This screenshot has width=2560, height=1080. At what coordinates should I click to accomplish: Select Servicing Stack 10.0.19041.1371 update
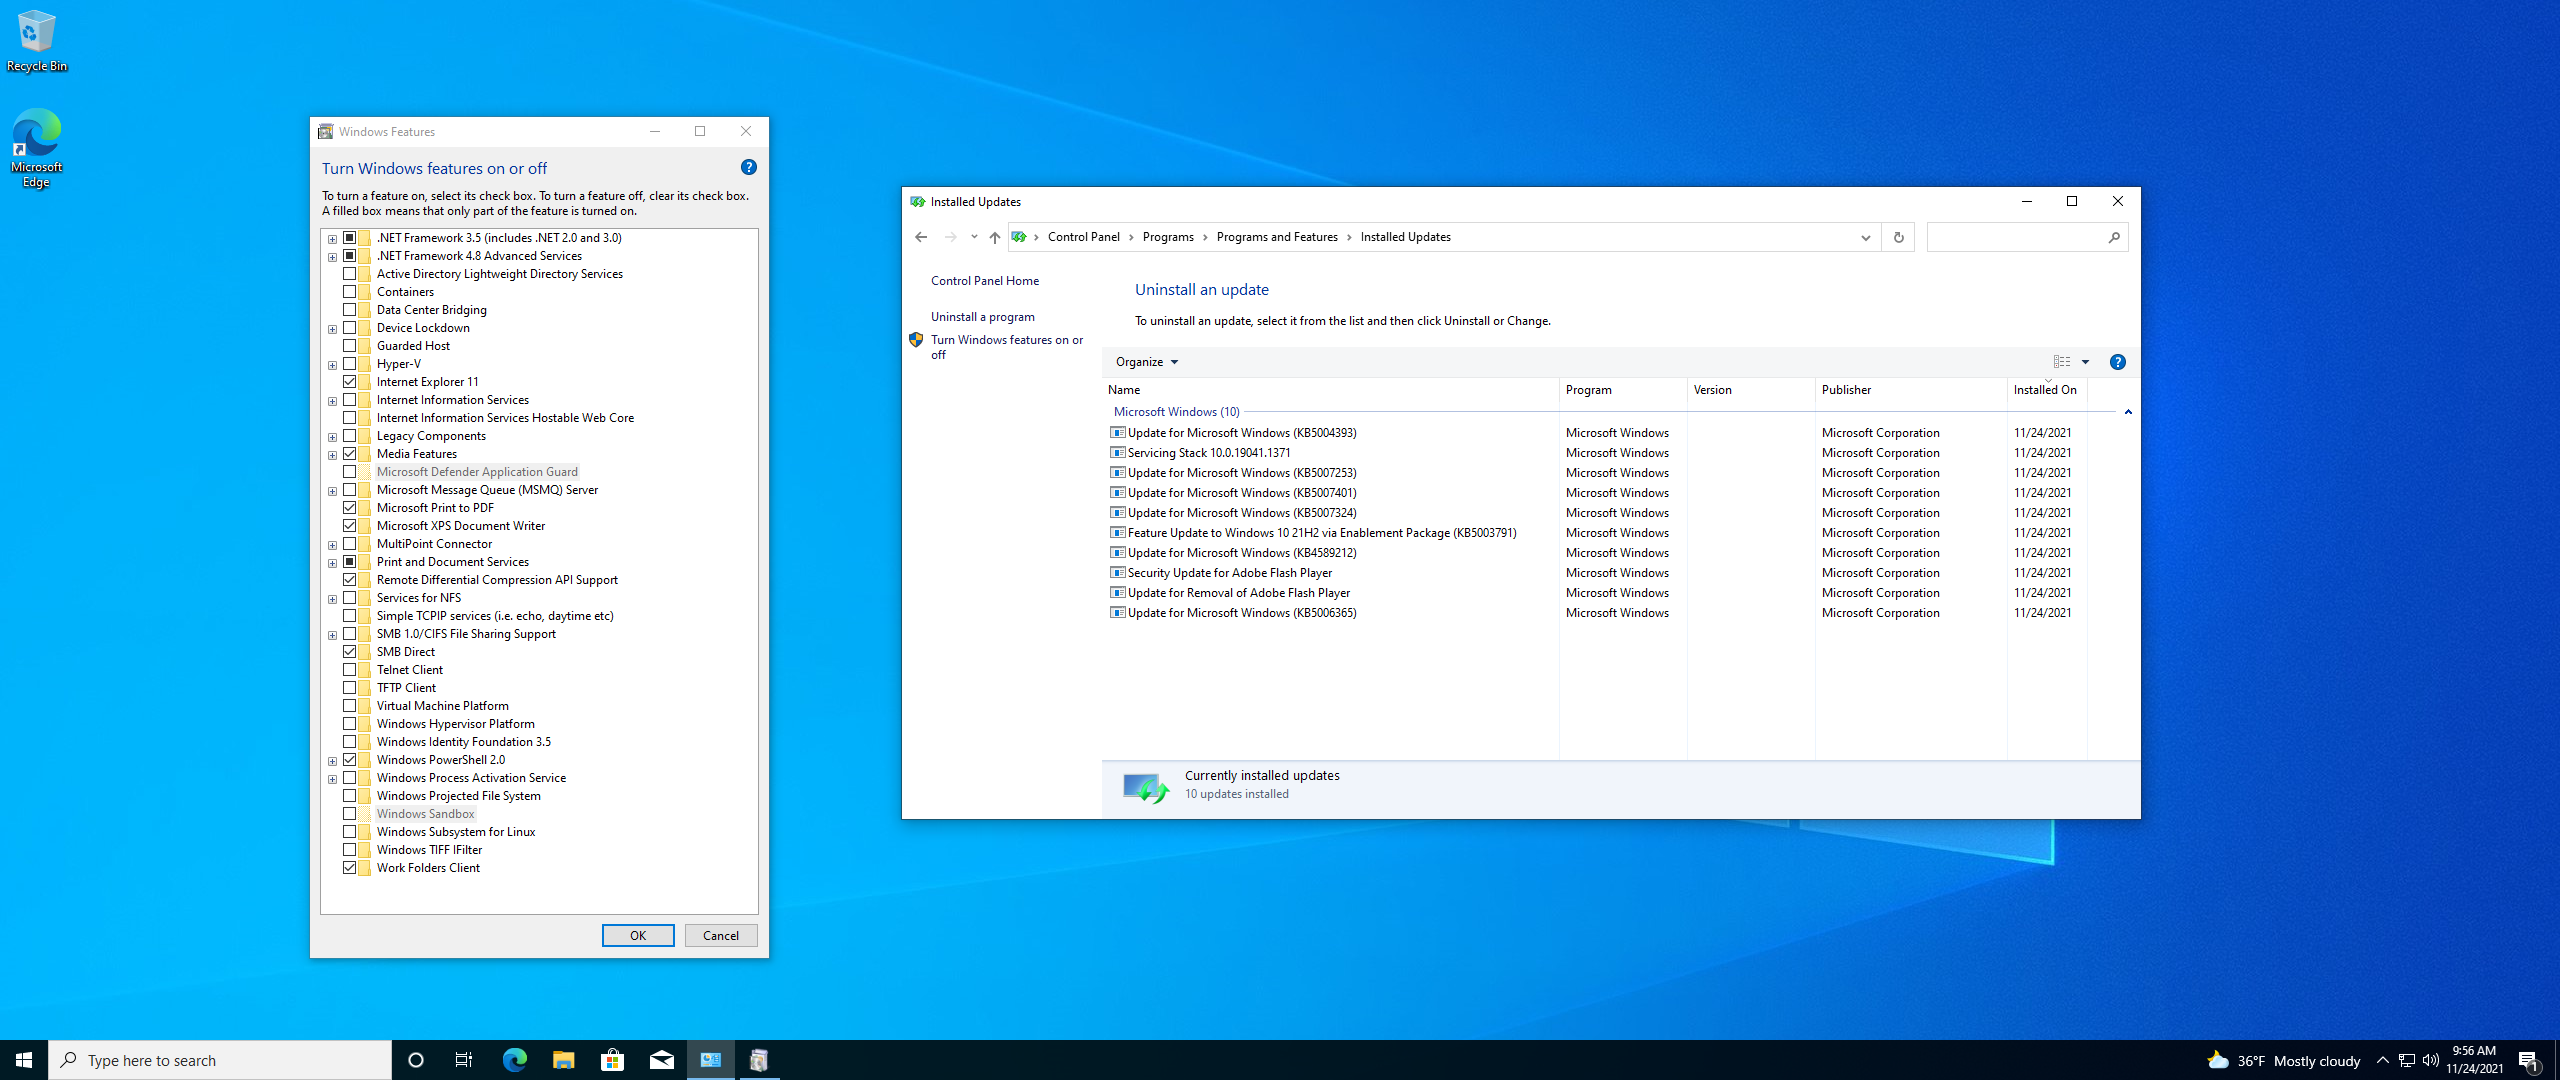[x=1209, y=453]
